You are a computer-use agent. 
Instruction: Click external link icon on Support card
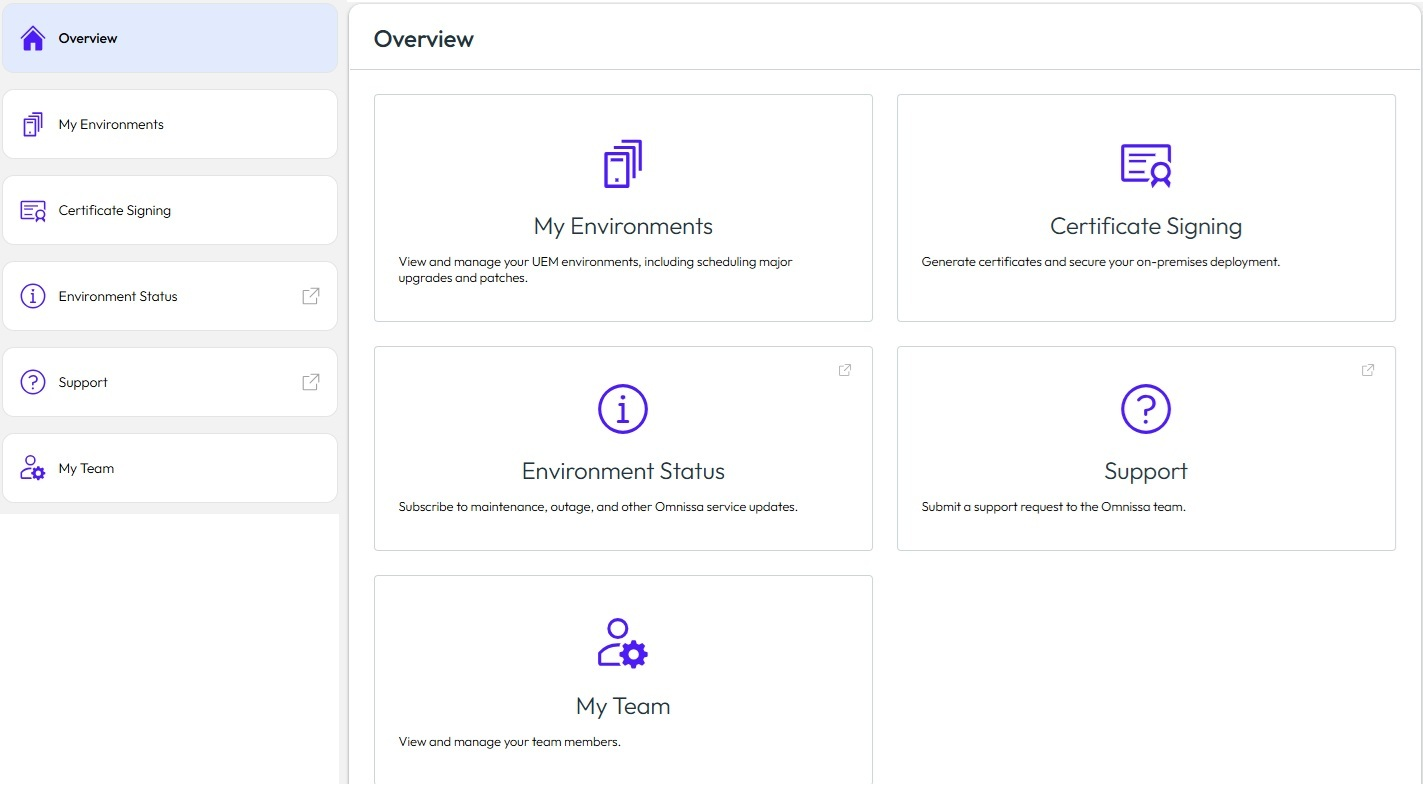click(1368, 370)
